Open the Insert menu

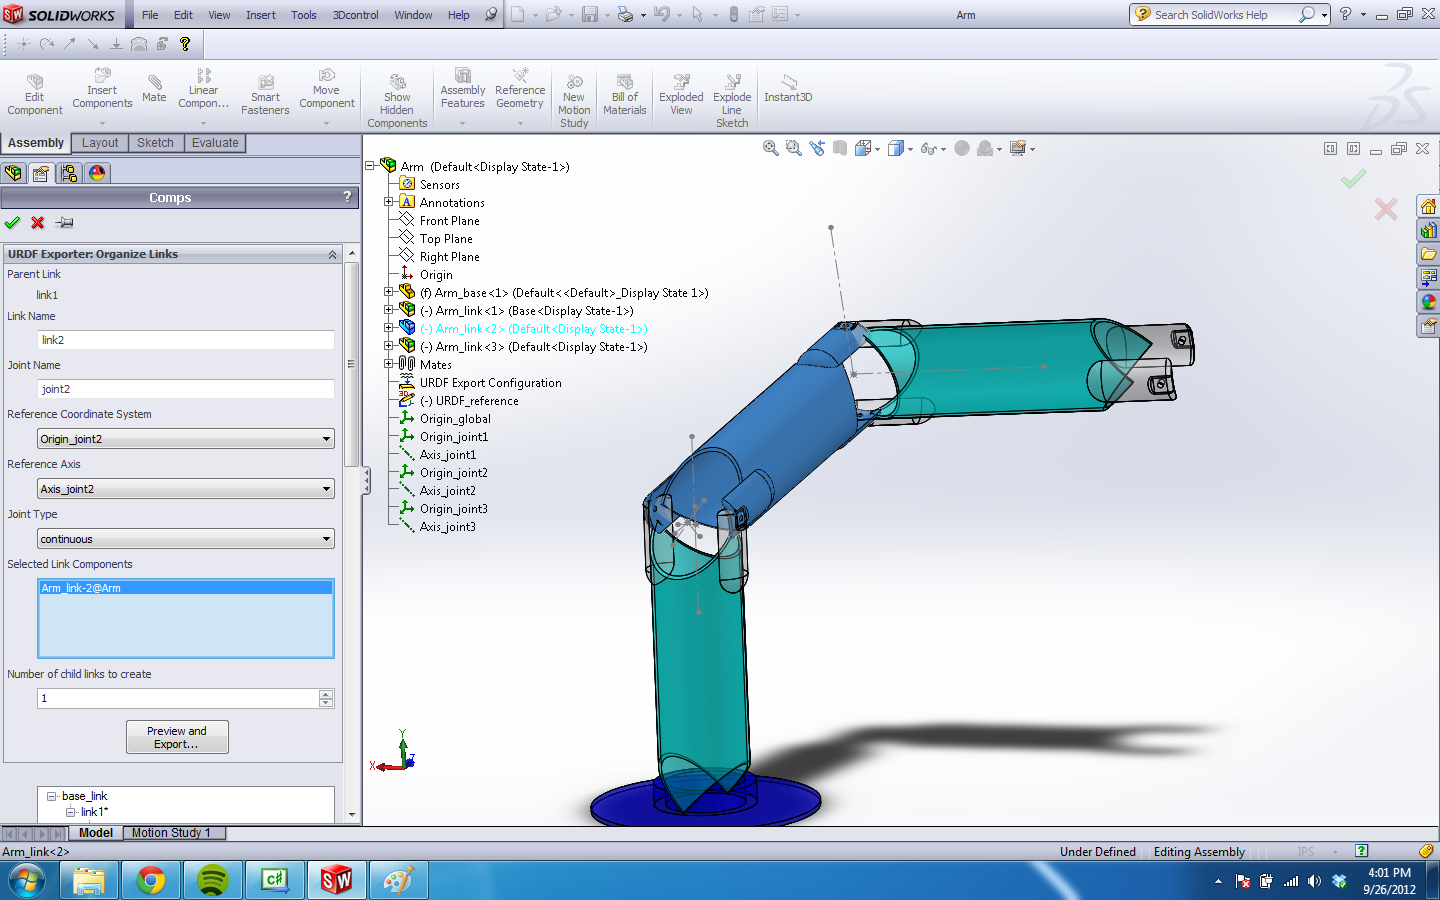click(x=260, y=15)
